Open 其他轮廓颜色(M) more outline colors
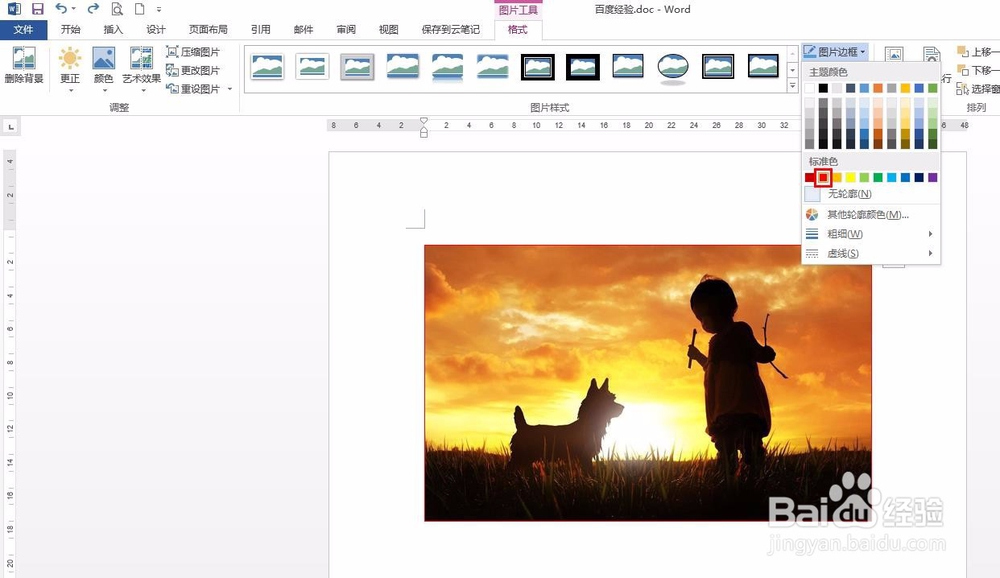1000x578 pixels. click(871, 215)
